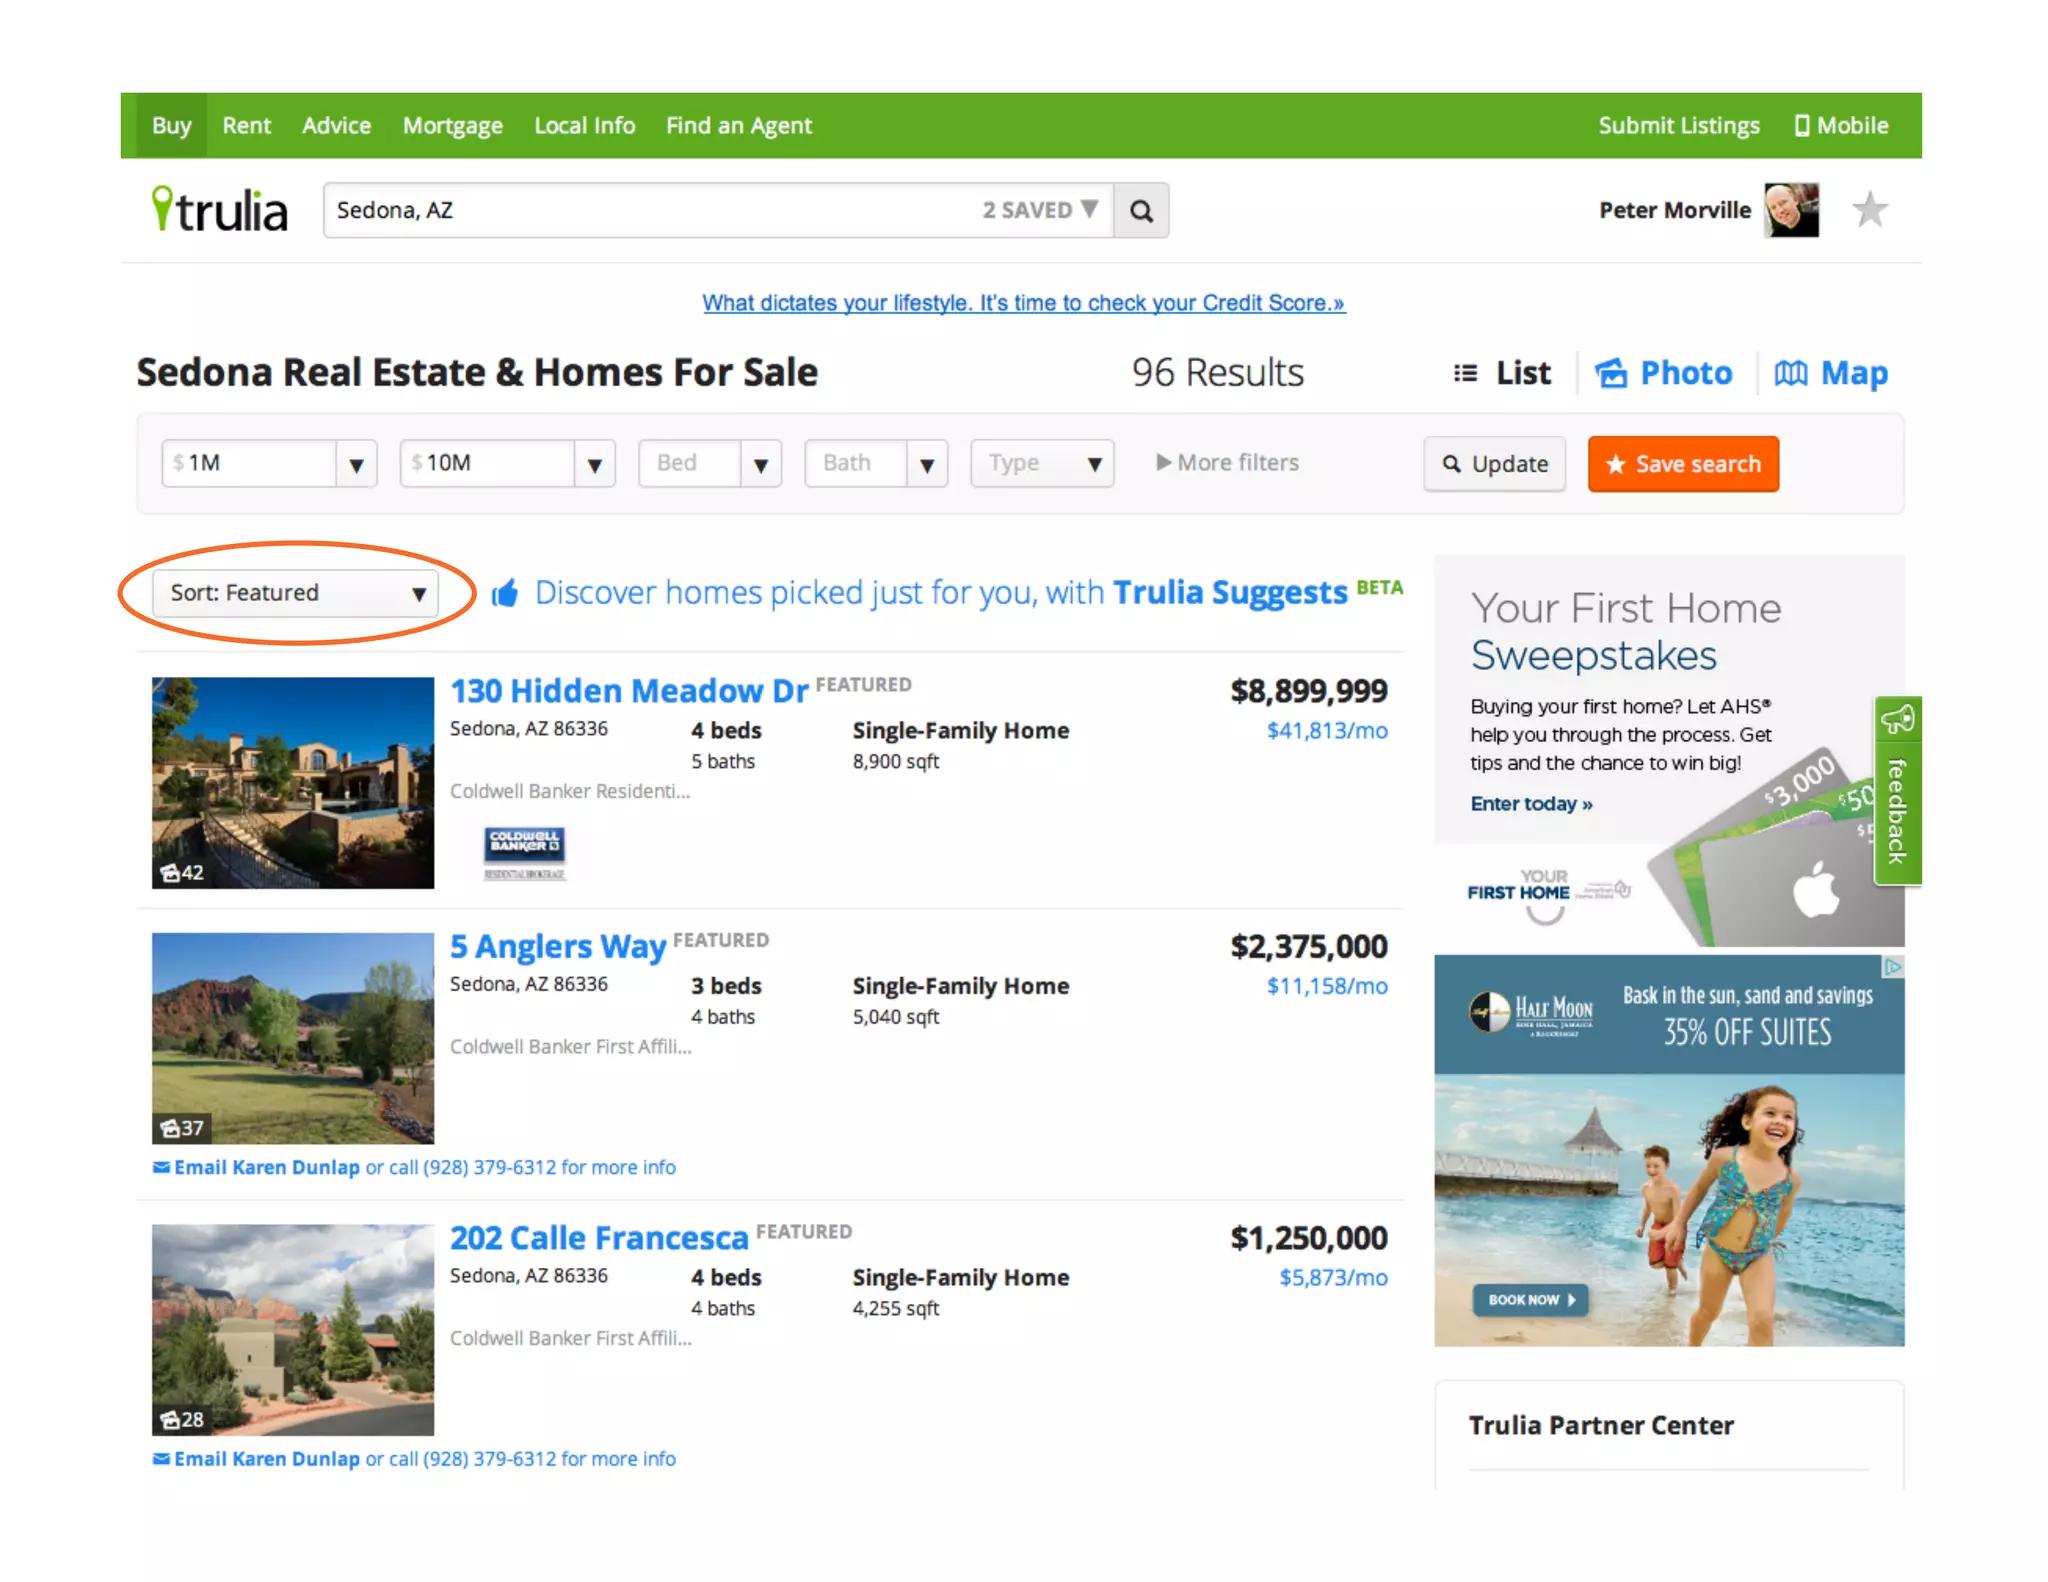Open the Mortgage menu item
2048x1582 pixels.
[452, 126]
